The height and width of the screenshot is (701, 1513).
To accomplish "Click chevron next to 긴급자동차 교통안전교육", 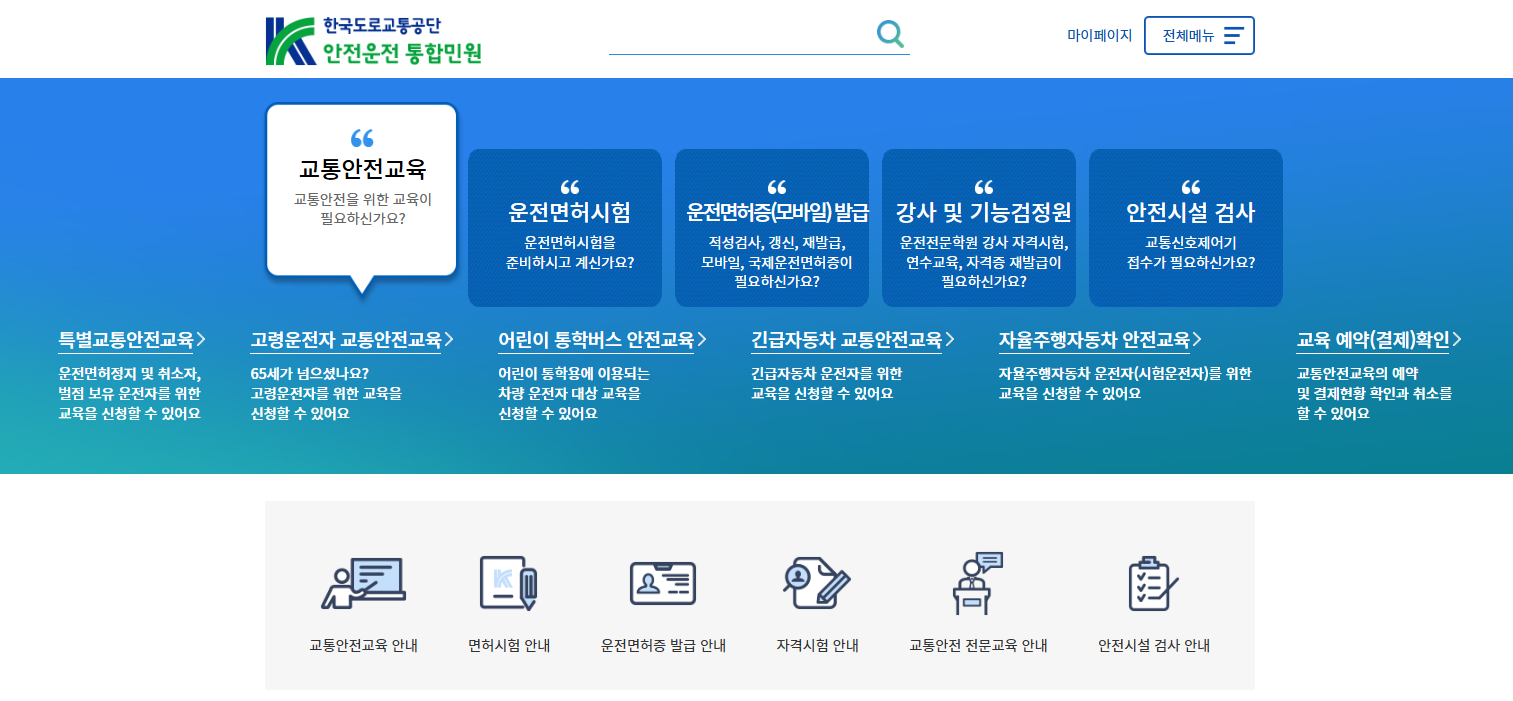I will (950, 339).
